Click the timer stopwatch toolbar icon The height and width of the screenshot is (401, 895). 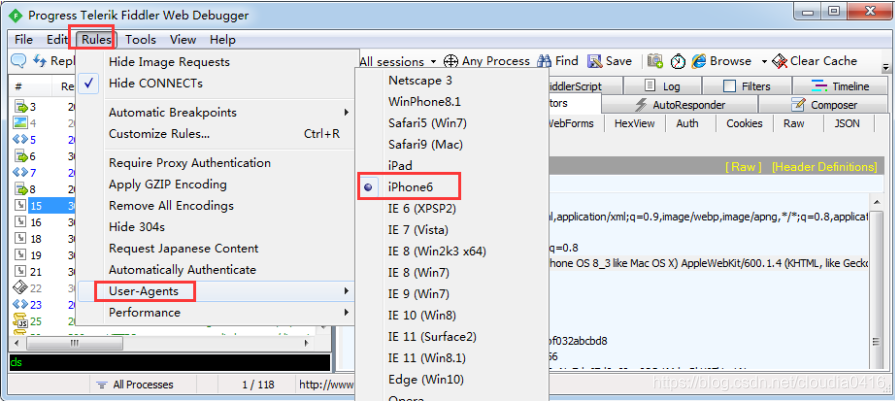[x=678, y=61]
